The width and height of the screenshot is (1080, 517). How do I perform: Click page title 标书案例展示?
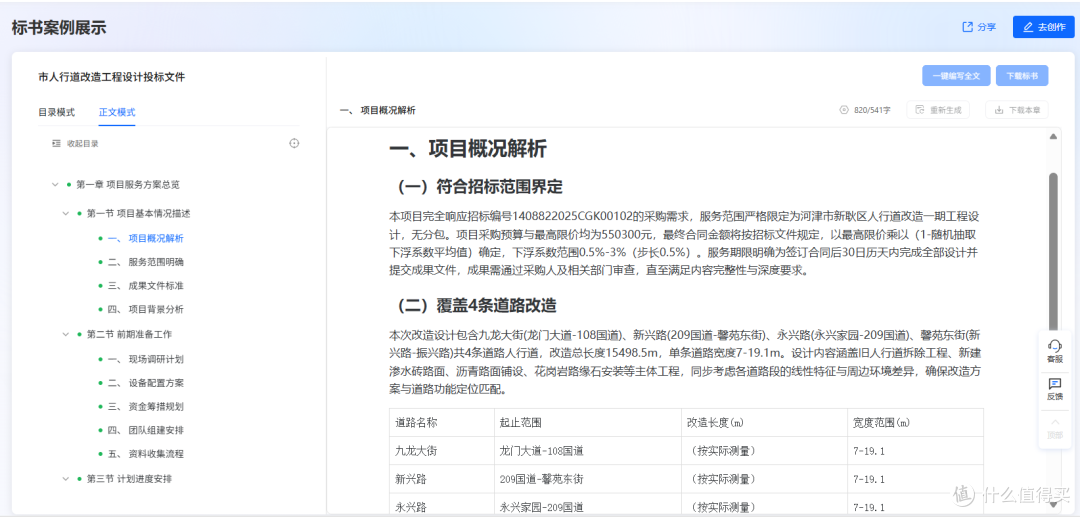point(59,28)
